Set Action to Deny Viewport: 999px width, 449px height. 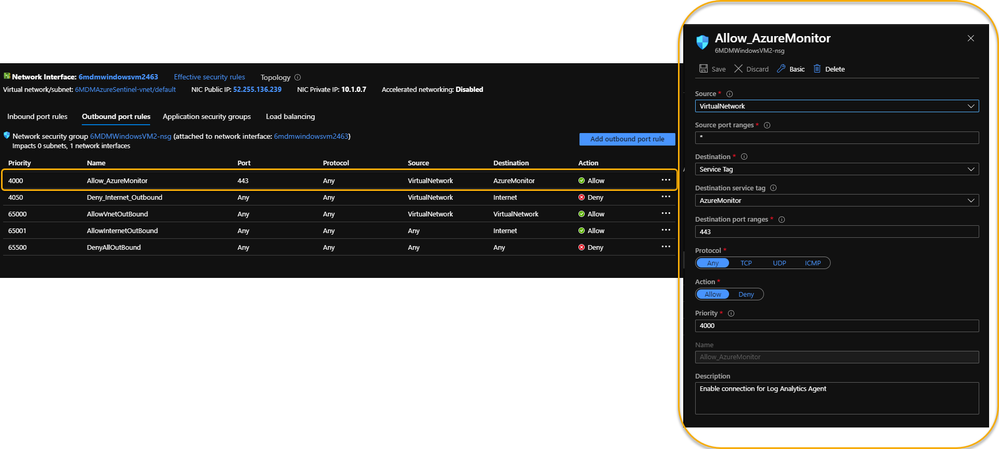(x=745, y=294)
